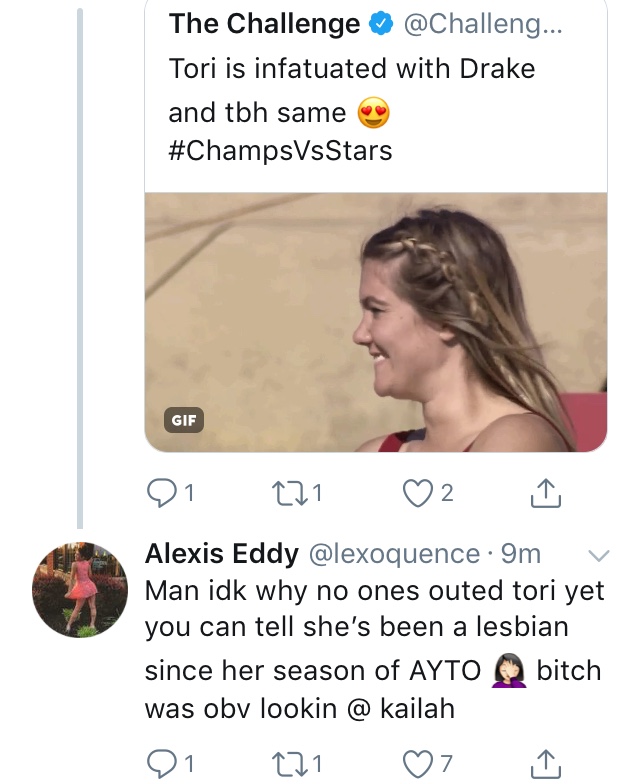Open tweet options chevron beside 9m
Viewport: 640px width, 784px height.
[598, 555]
